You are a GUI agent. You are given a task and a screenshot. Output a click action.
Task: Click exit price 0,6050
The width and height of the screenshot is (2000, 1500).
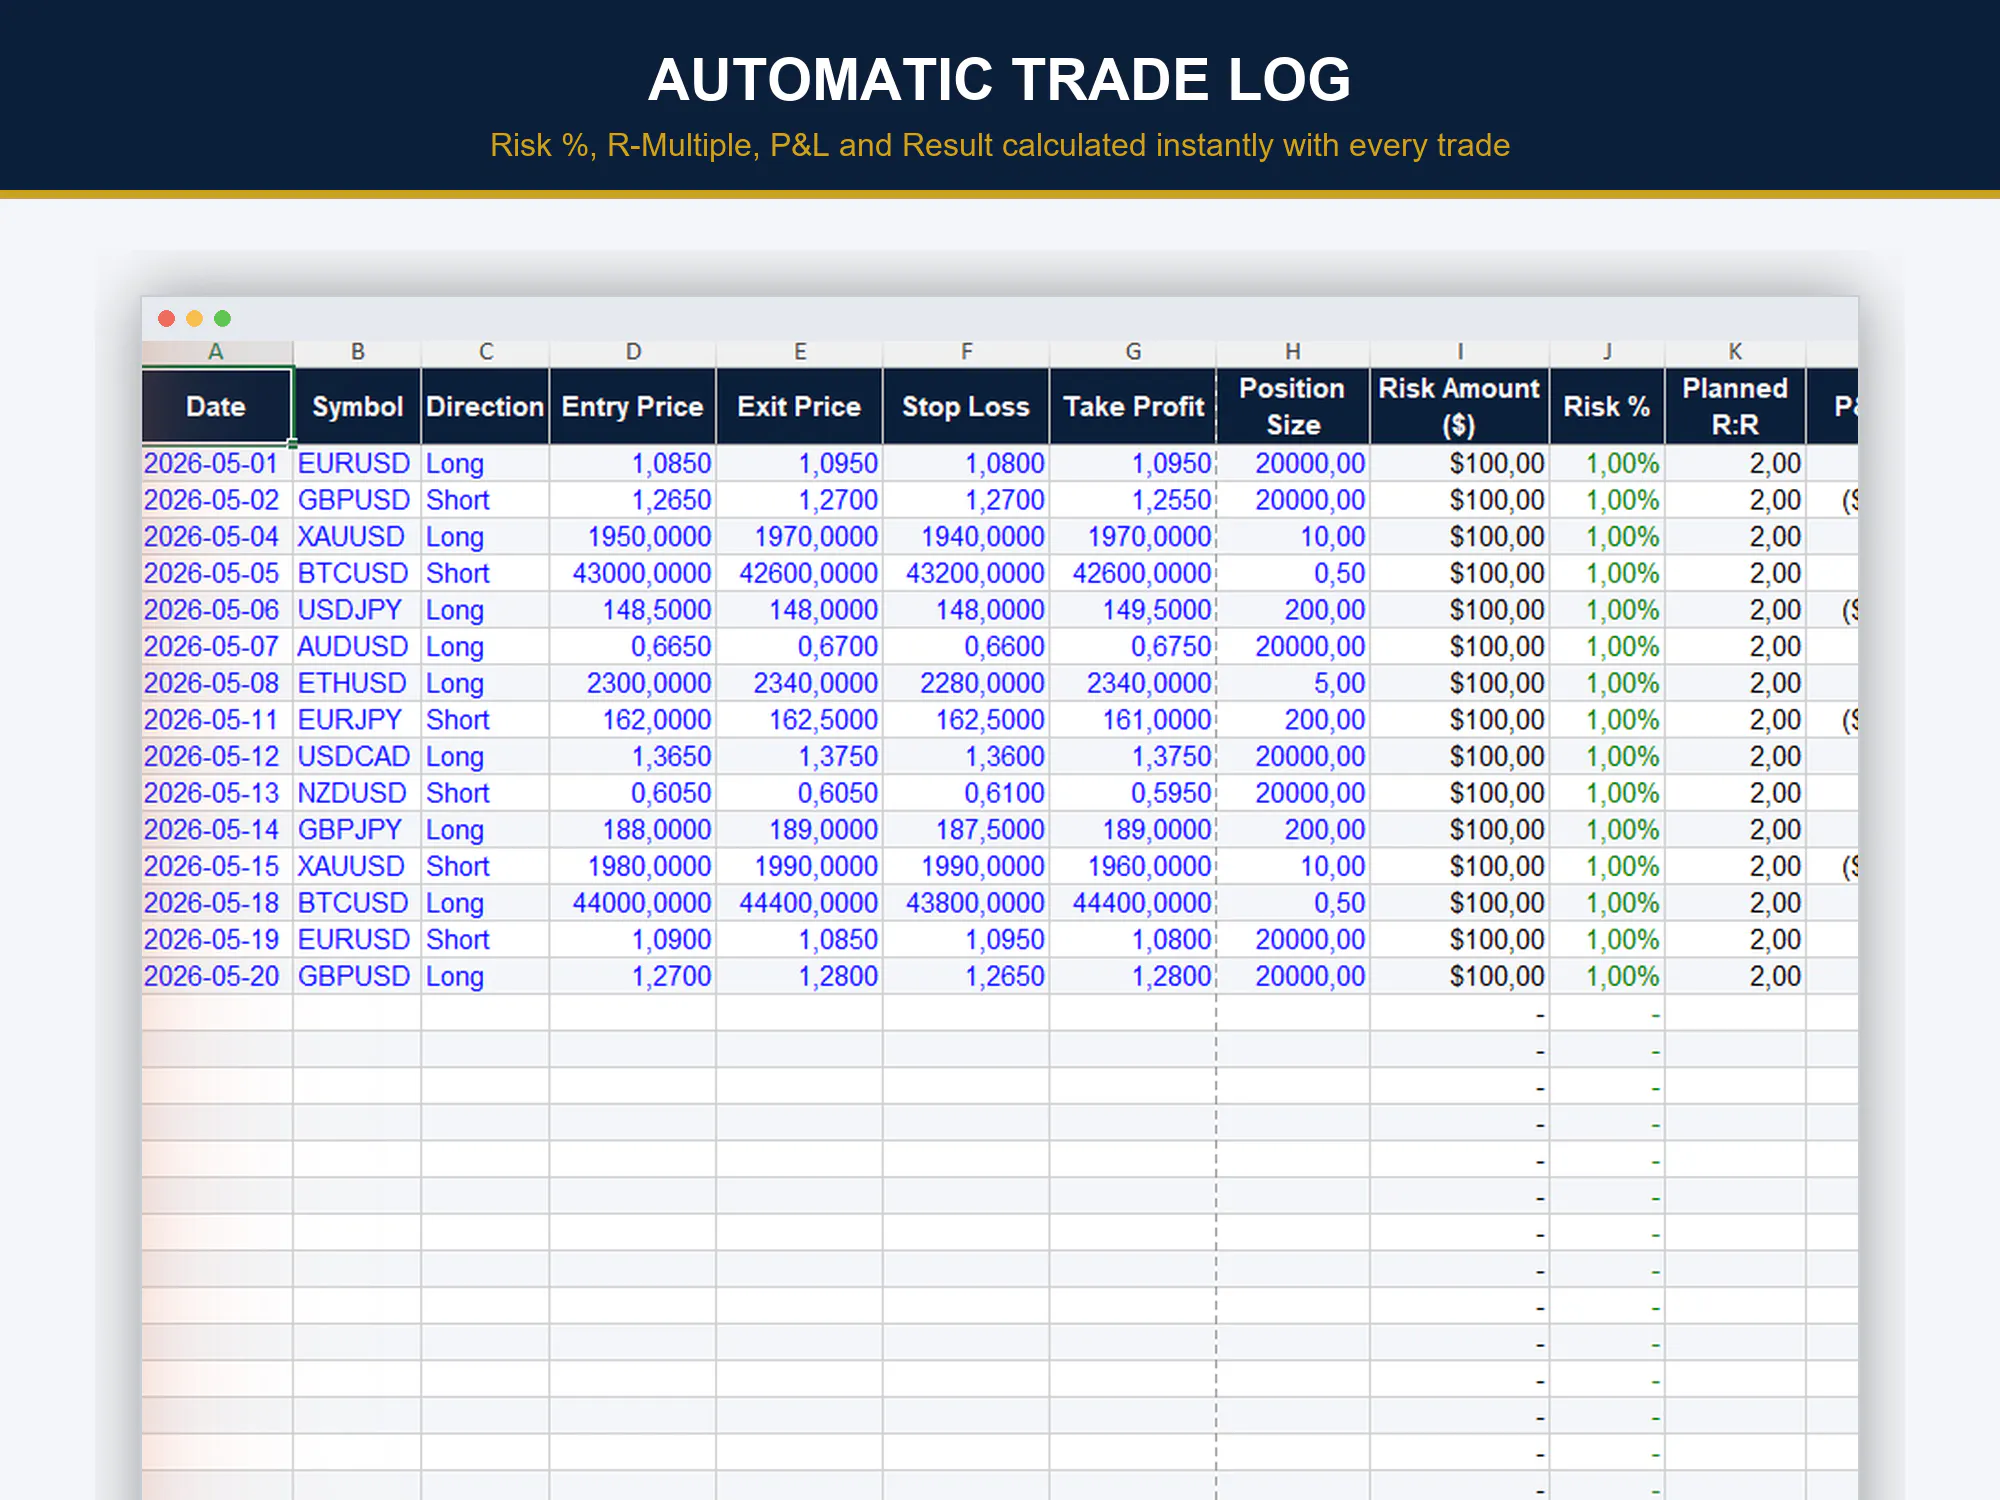[799, 794]
